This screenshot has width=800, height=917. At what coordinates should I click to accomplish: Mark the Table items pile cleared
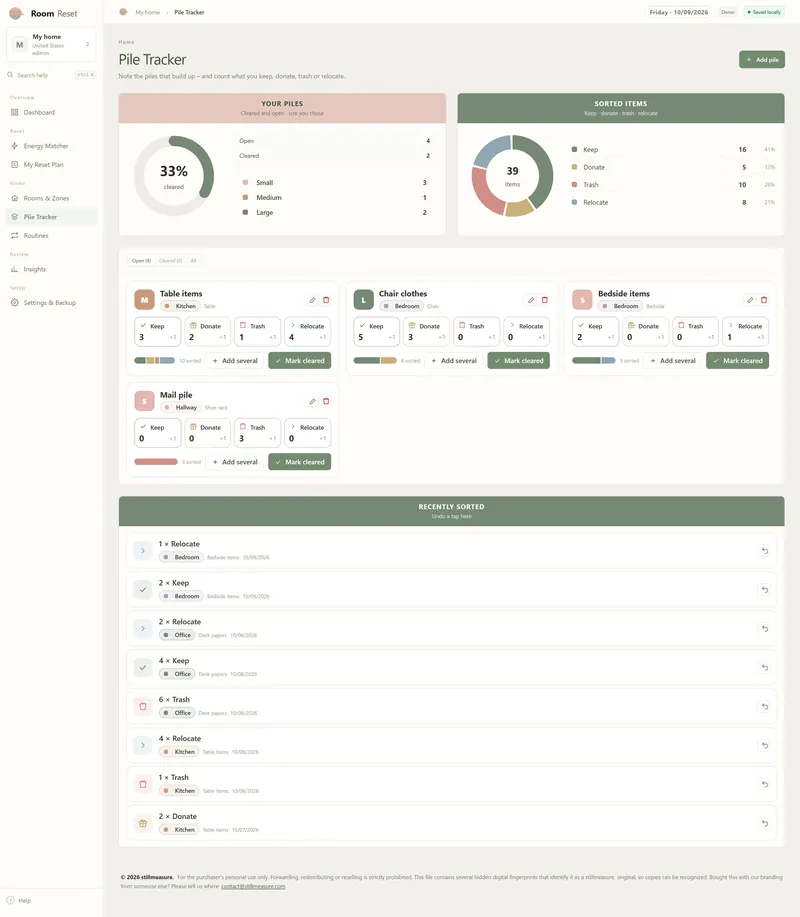299,361
